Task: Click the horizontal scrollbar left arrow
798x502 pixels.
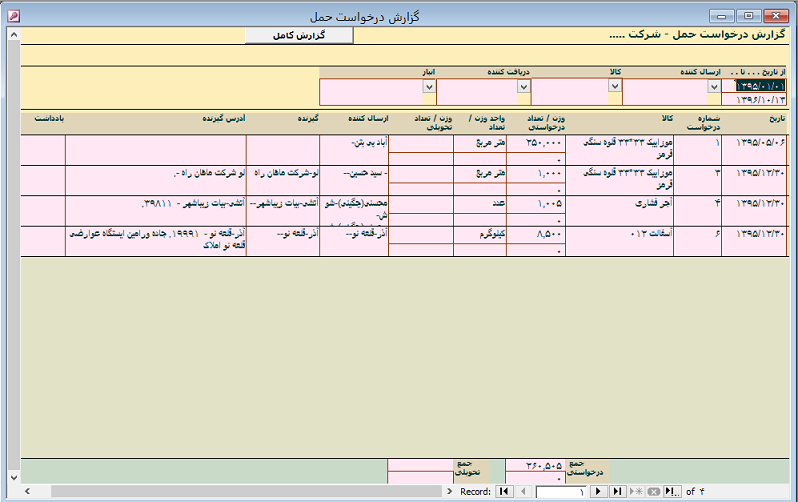Action: click(x=27, y=491)
